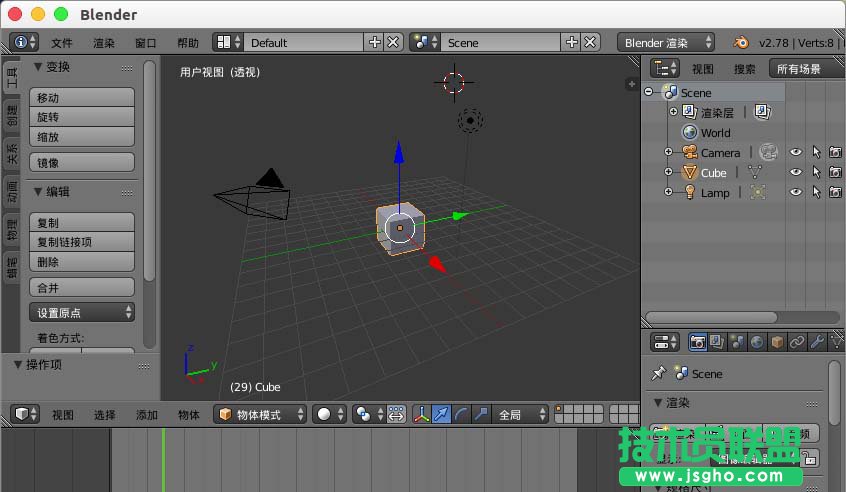Open the 3D view 选择 menu
The width and height of the screenshot is (846, 492).
[x=105, y=414]
